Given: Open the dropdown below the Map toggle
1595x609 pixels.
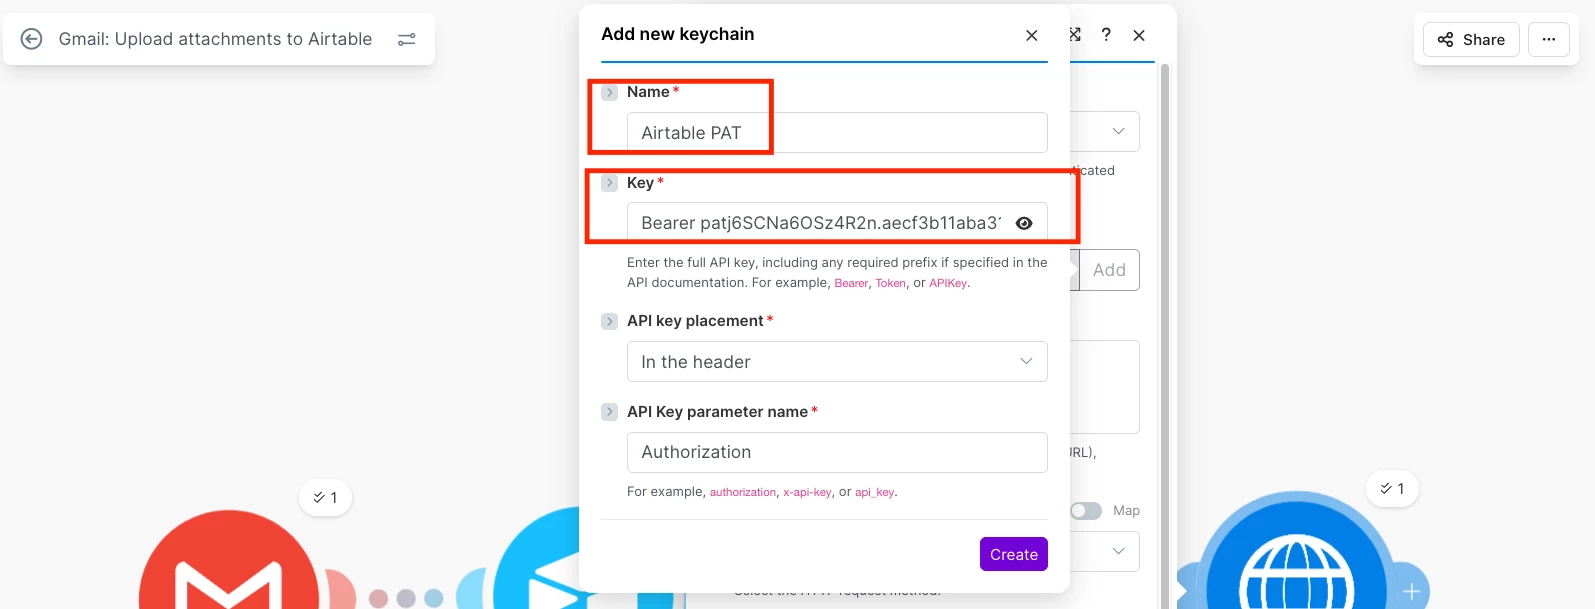Looking at the screenshot, I should point(1106,551).
